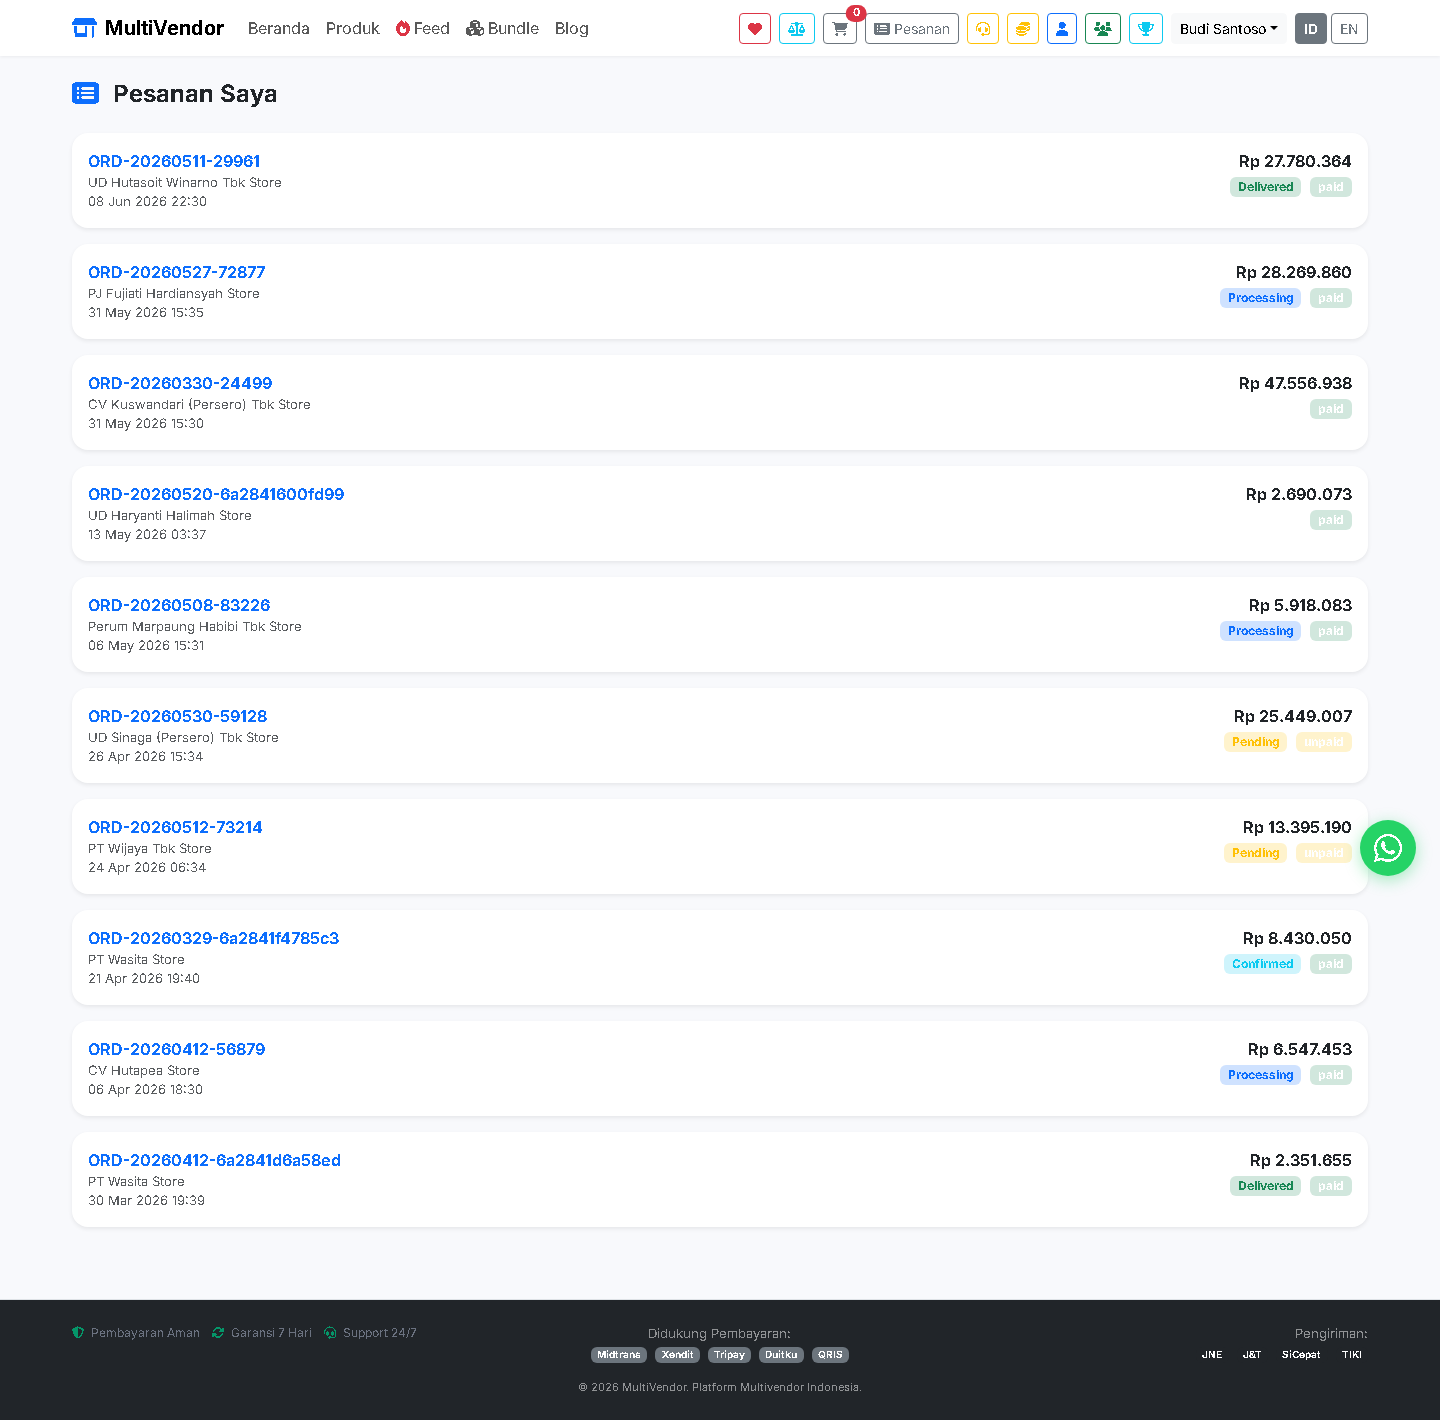Click the Delivered badge on order ORD-20260412-6a2841d6a58ed
The width and height of the screenshot is (1440, 1420).
pyautogui.click(x=1265, y=1186)
